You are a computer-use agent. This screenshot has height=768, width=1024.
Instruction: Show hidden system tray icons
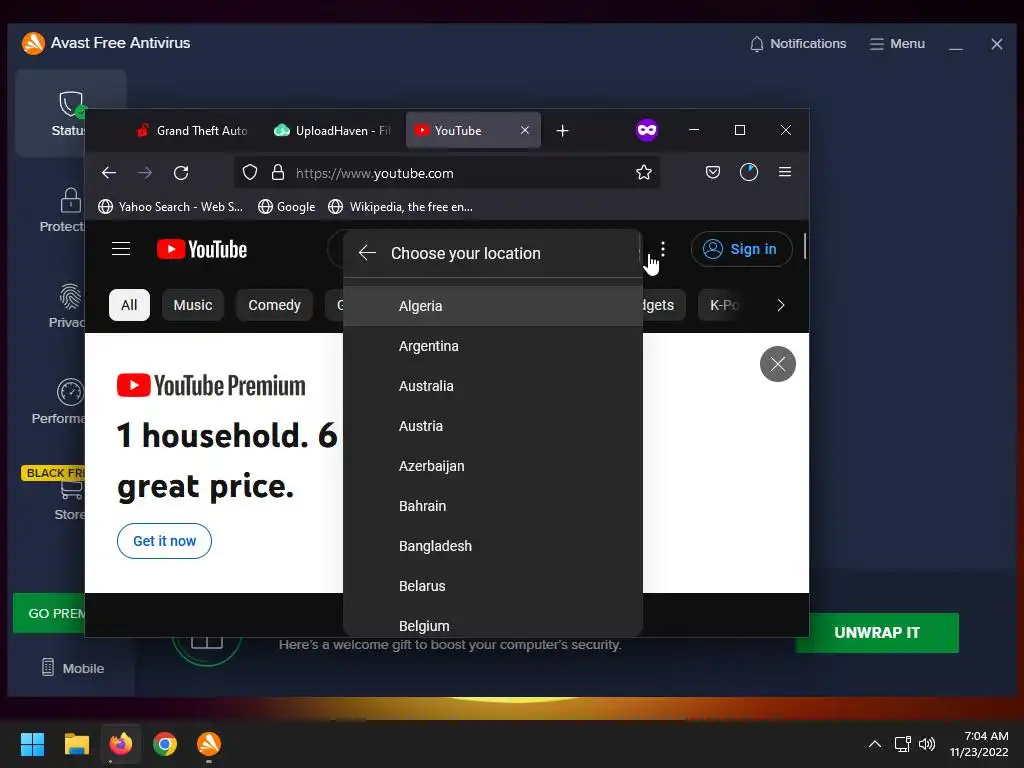point(875,744)
